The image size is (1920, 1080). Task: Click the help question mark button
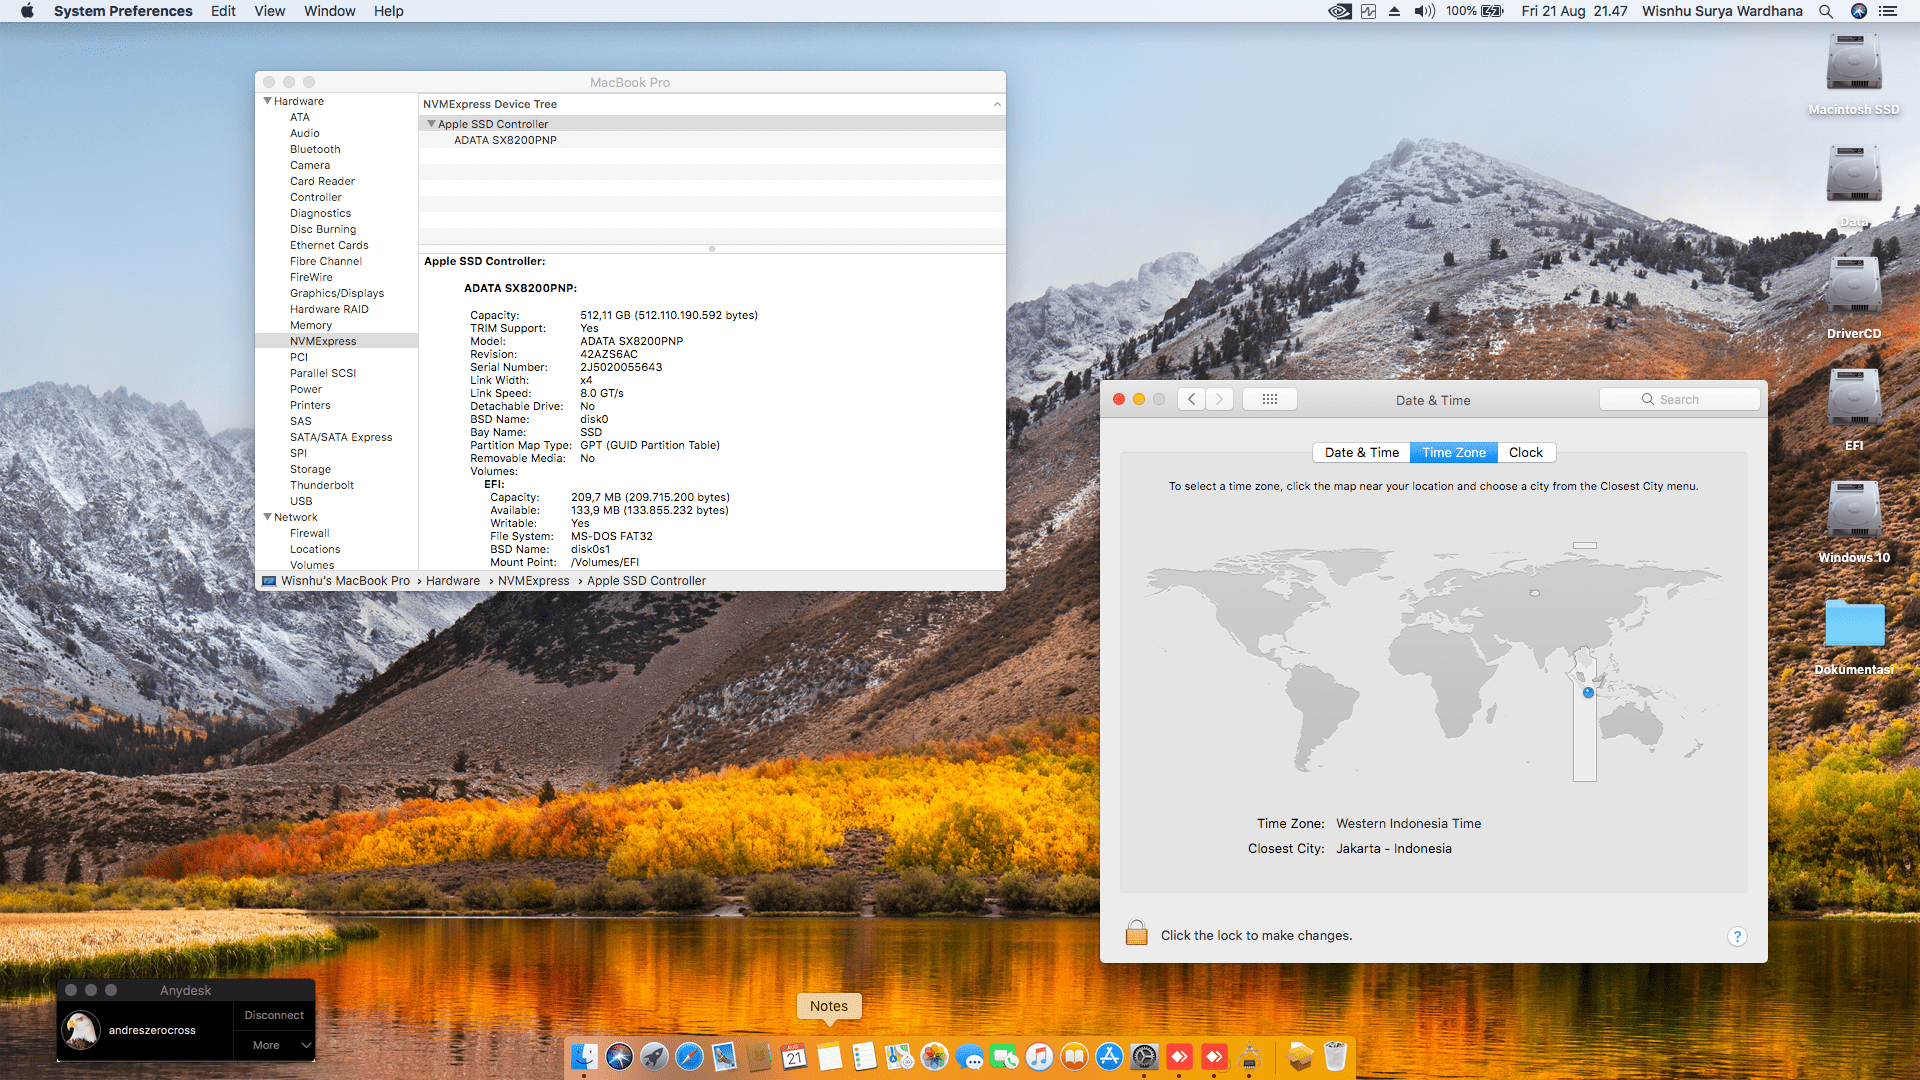pos(1737,936)
